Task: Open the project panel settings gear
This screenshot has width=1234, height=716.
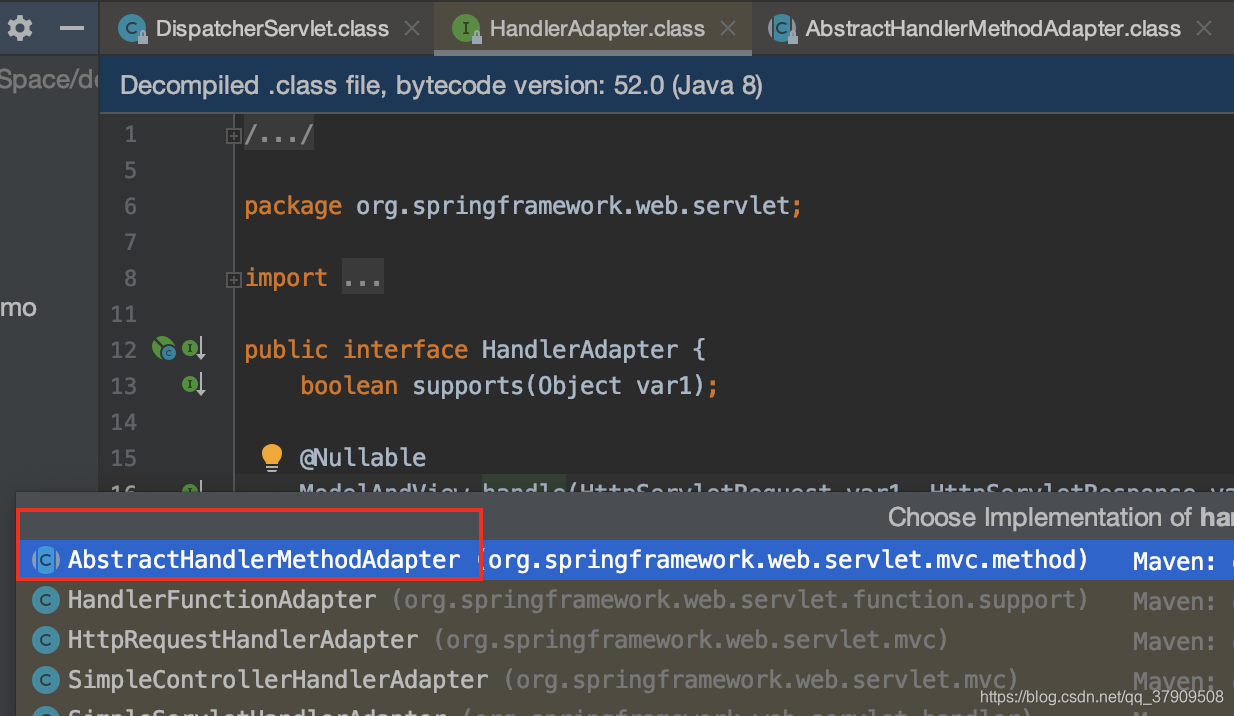Action: click(20, 28)
